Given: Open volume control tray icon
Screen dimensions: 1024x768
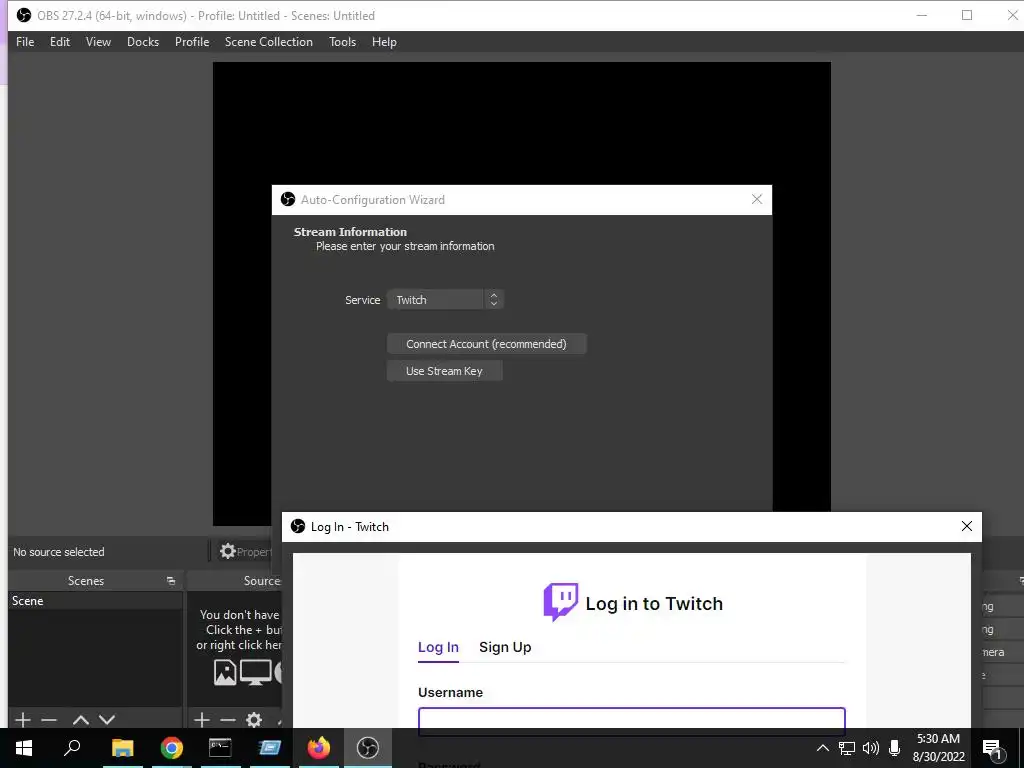Looking at the screenshot, I should [871, 748].
